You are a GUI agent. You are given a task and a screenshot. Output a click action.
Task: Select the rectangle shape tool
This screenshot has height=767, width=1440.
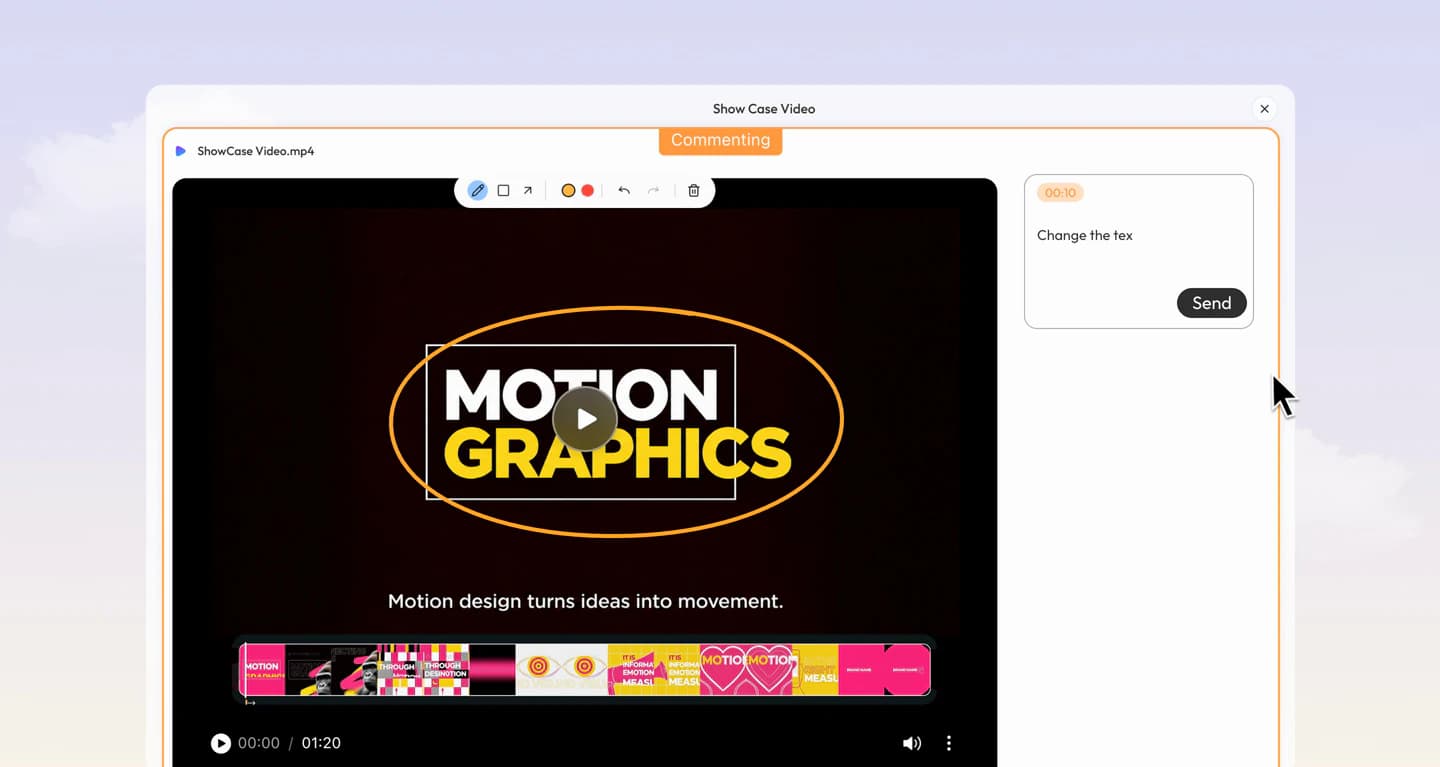(503, 190)
